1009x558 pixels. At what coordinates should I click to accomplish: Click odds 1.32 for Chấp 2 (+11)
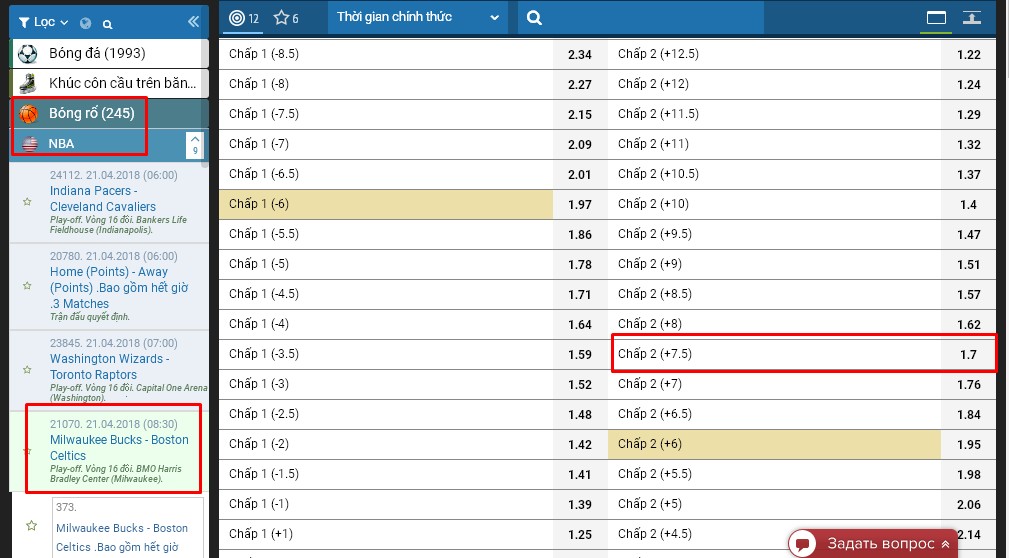[968, 145]
